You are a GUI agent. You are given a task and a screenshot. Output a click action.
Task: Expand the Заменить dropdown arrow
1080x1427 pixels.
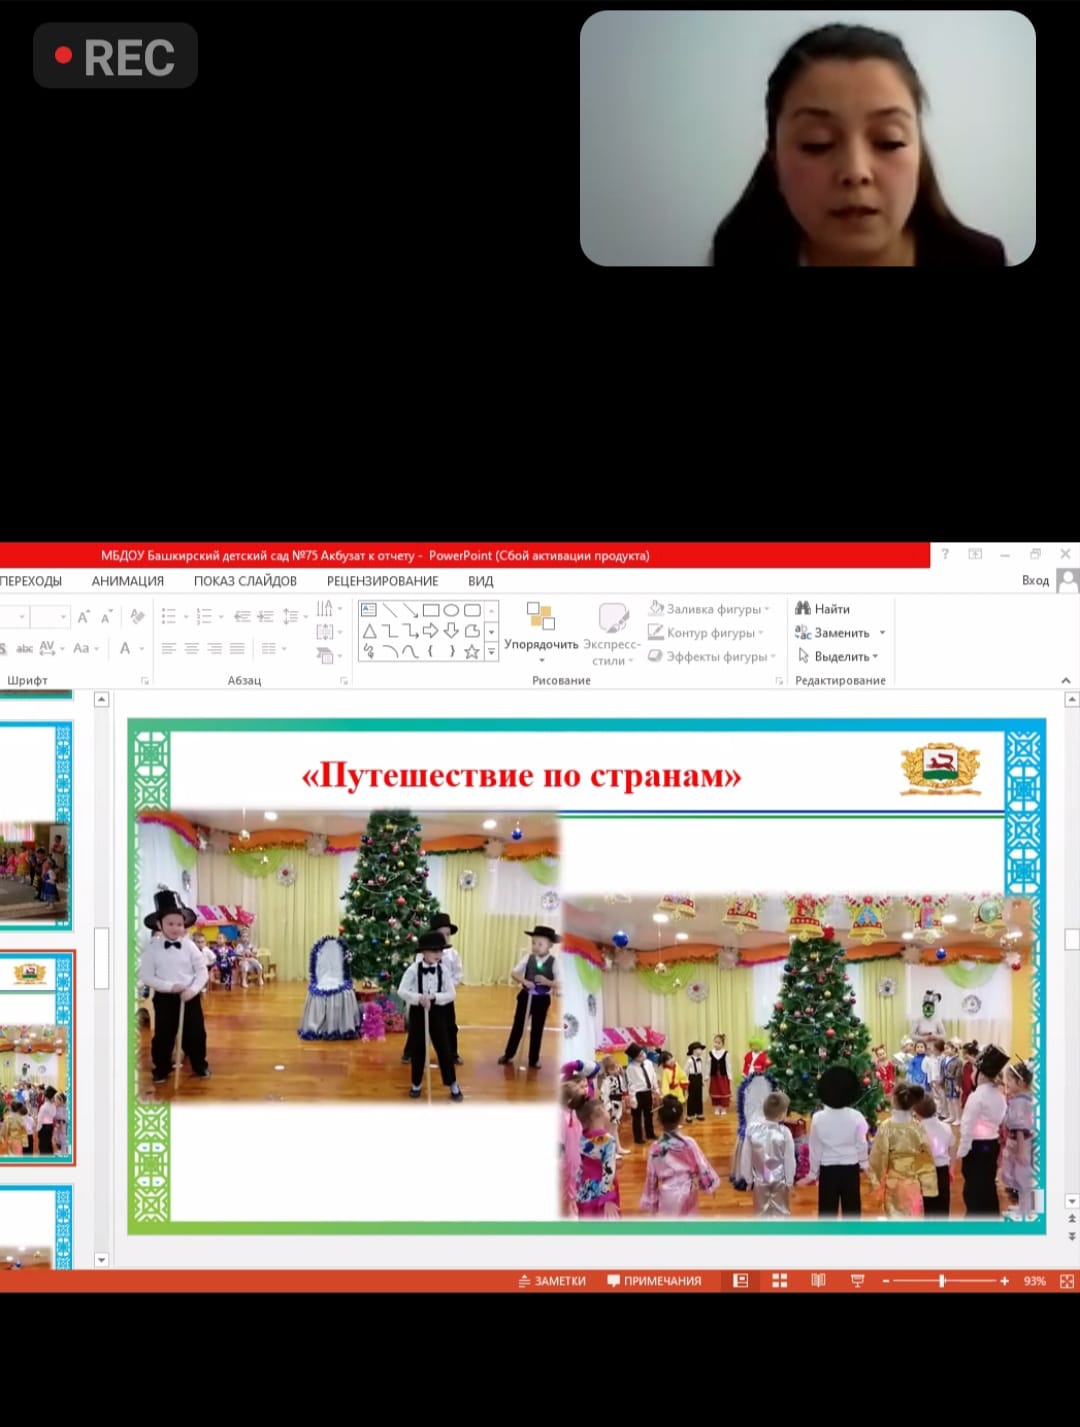click(x=882, y=633)
